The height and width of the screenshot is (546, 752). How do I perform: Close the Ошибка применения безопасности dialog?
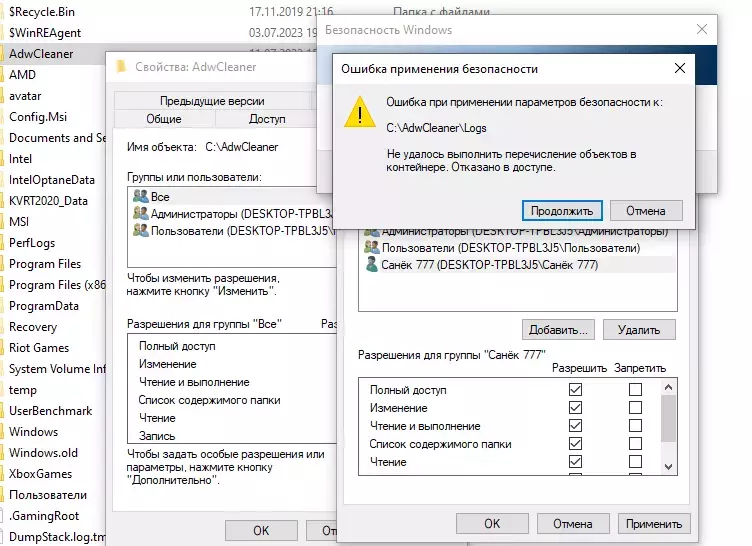point(680,68)
